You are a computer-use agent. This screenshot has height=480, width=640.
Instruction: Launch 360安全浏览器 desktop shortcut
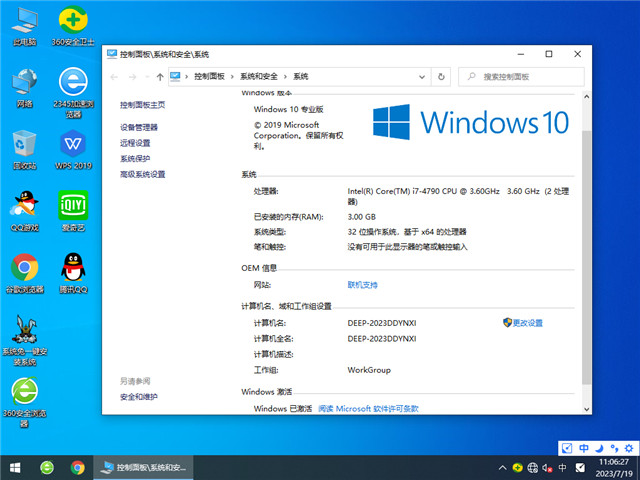[x=24, y=402]
